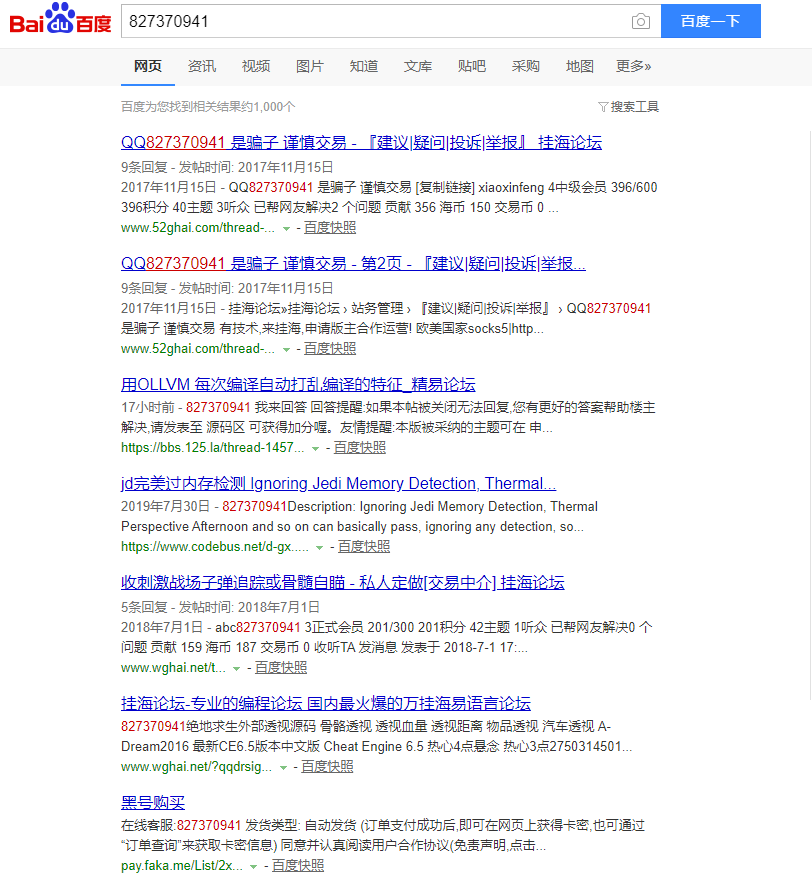Click the Baidu logo
This screenshot has height=881, width=812.
pos(61,20)
